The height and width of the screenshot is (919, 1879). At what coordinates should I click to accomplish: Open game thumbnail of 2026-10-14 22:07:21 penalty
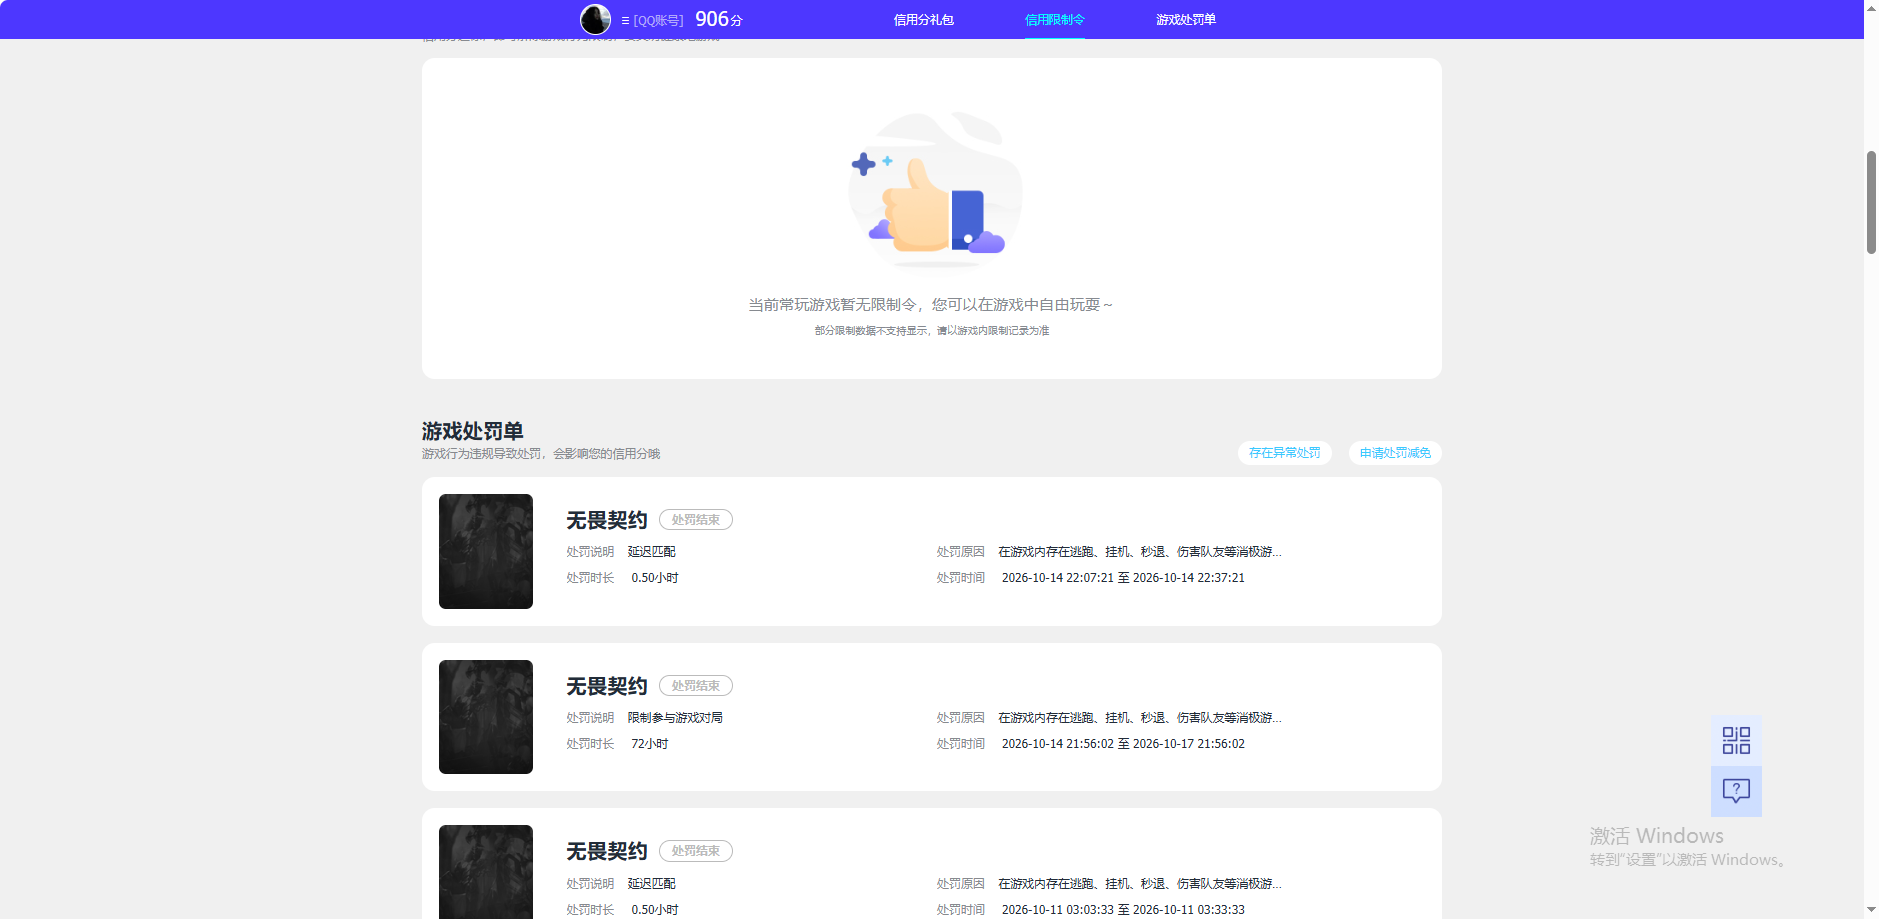[486, 551]
